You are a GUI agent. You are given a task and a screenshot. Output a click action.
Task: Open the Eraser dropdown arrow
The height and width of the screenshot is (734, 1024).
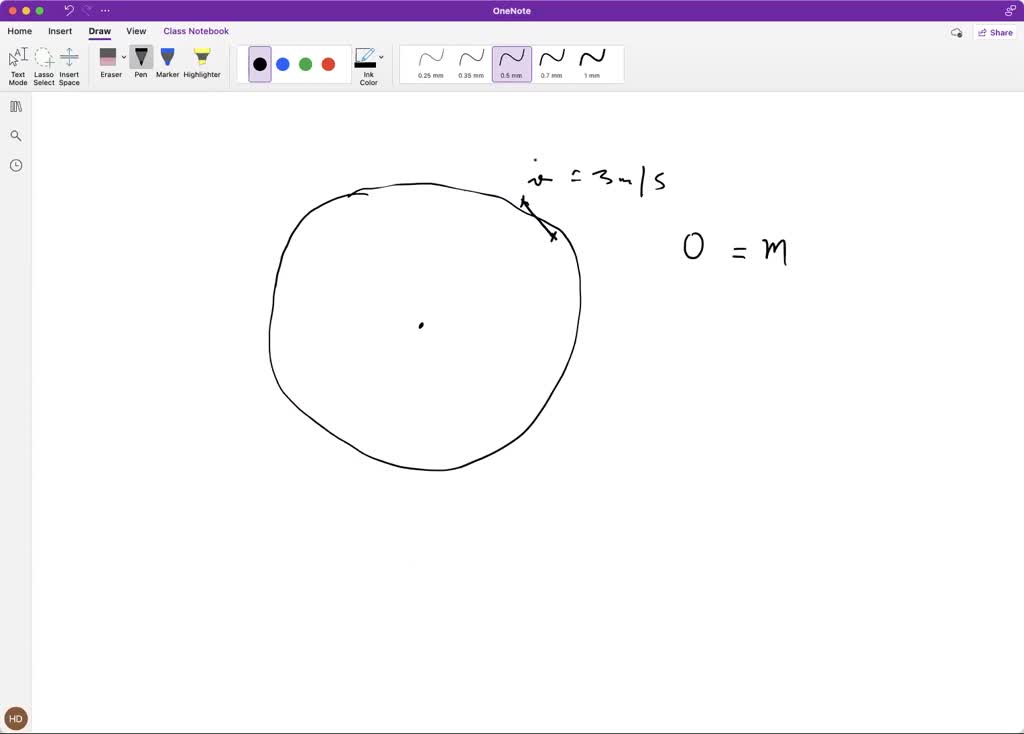124,56
